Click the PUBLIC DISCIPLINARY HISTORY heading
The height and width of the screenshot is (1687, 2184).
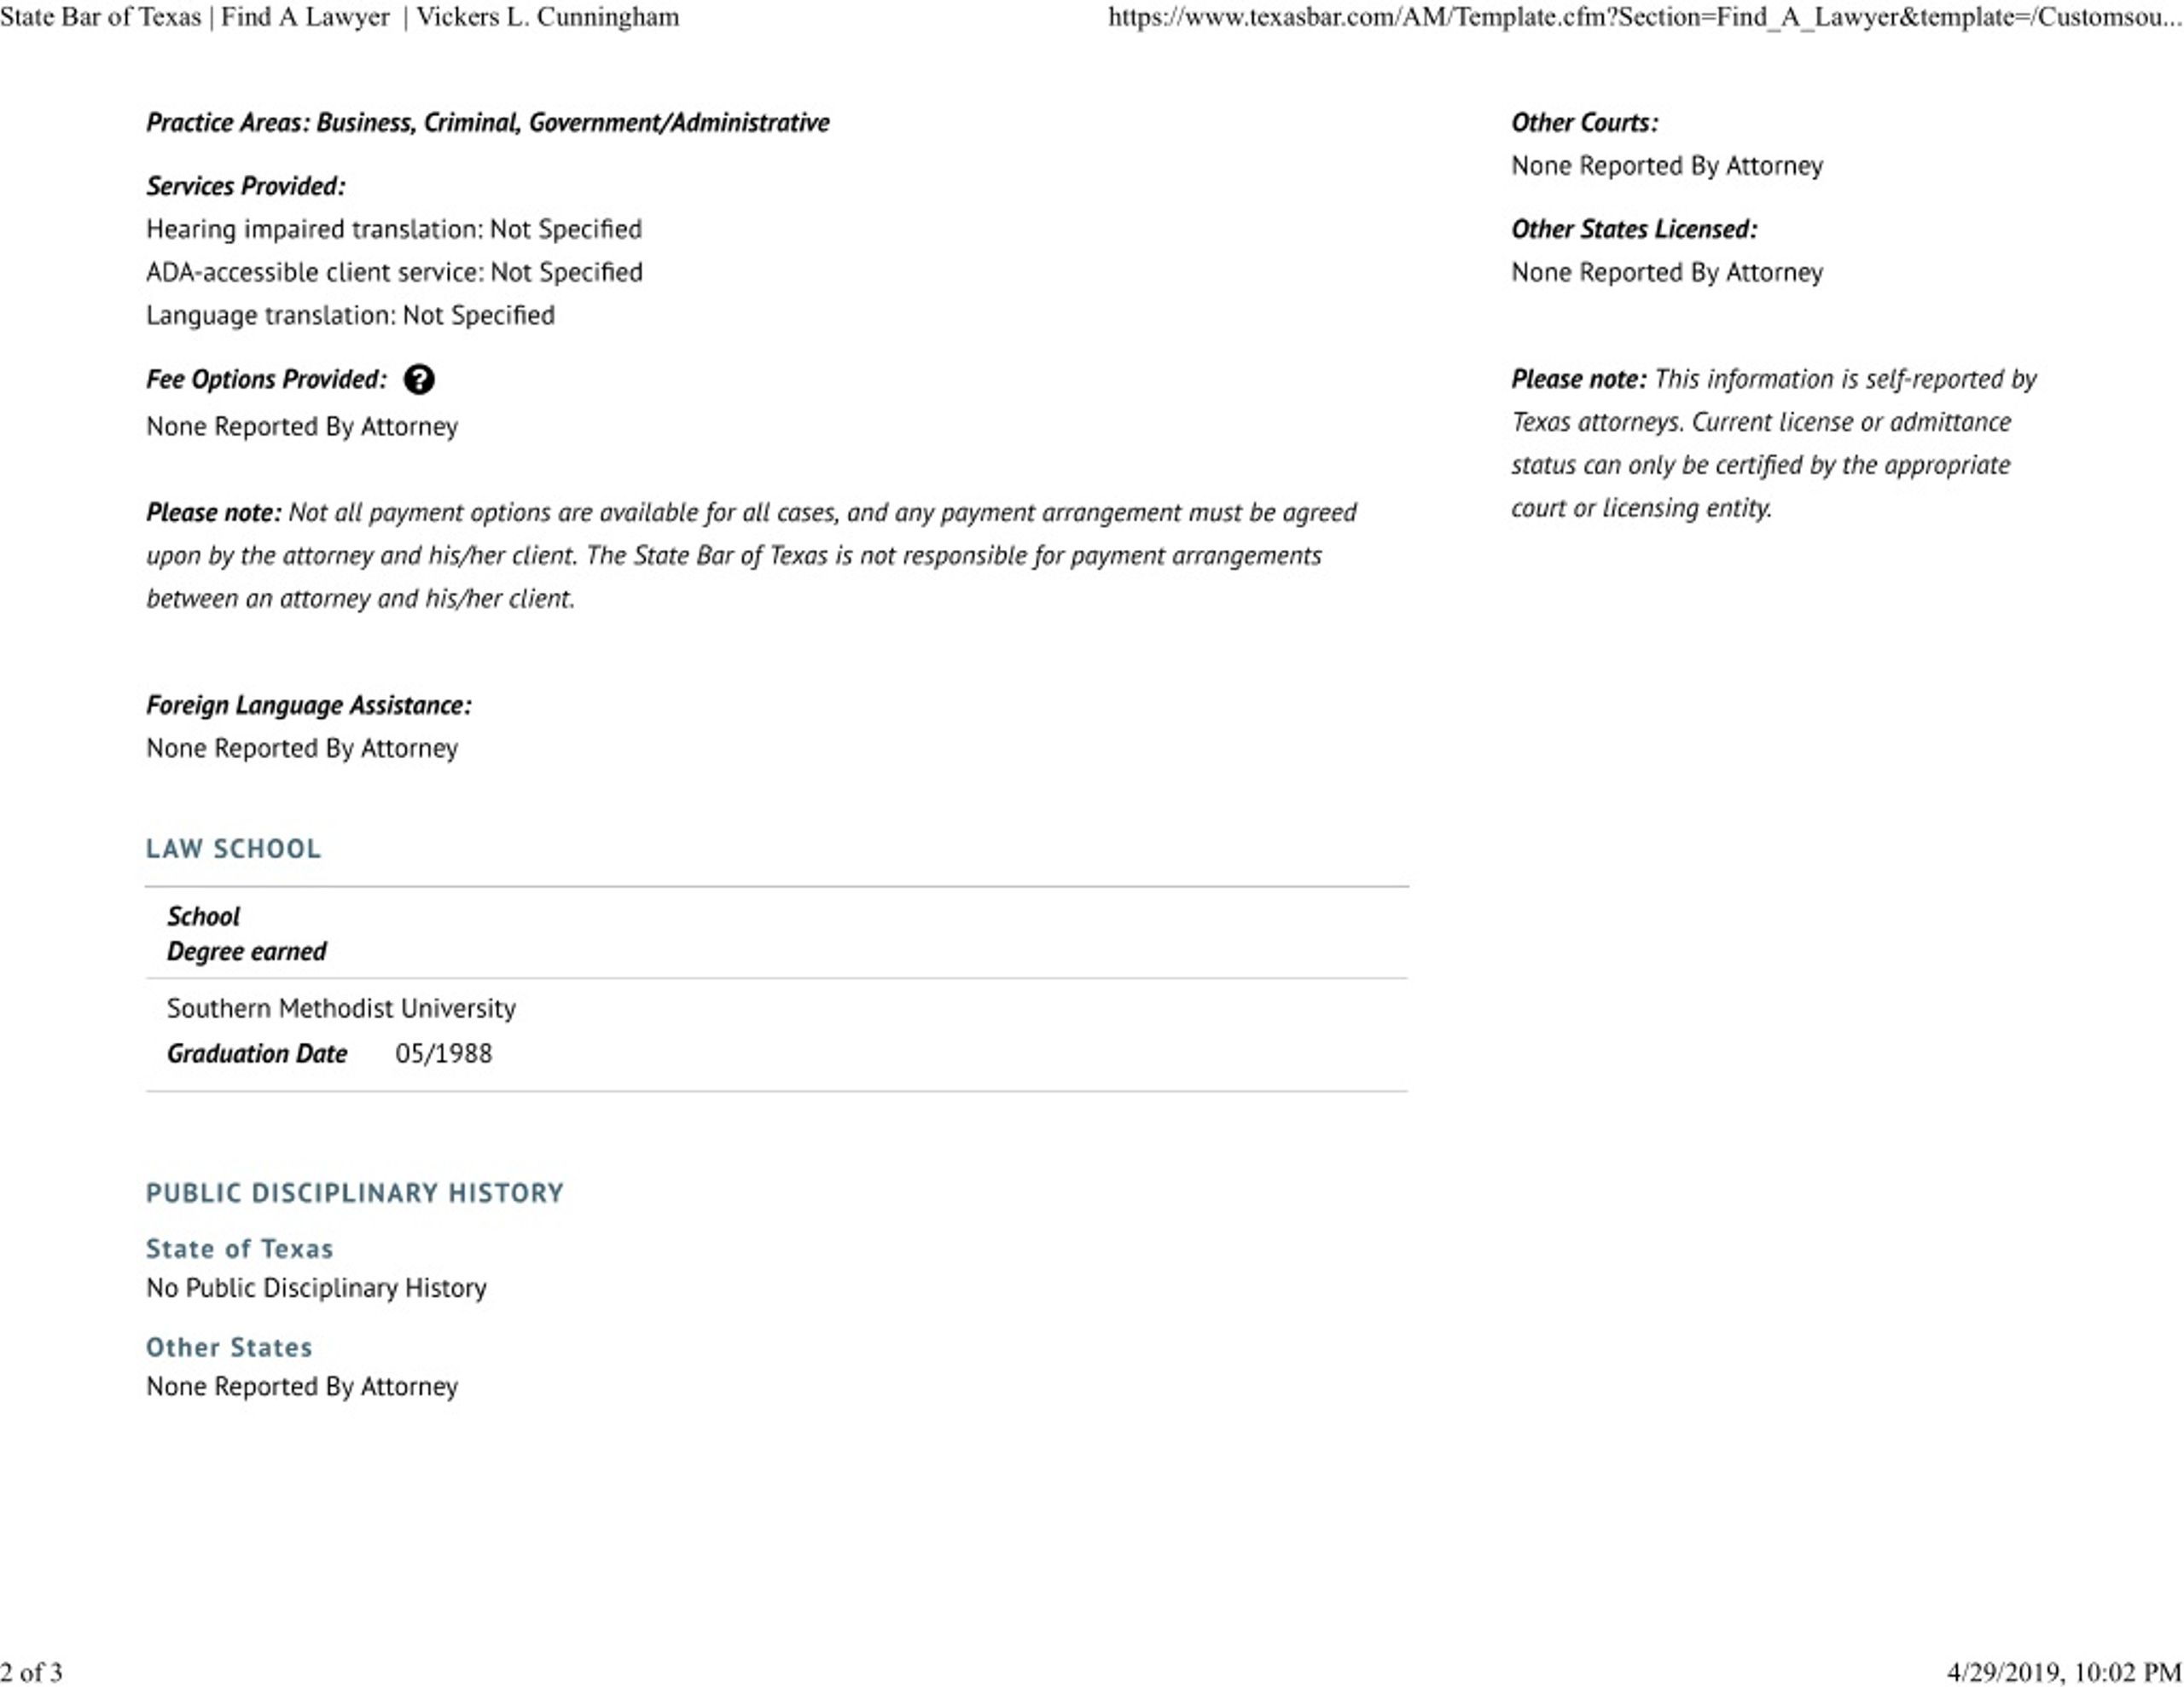coord(355,1193)
